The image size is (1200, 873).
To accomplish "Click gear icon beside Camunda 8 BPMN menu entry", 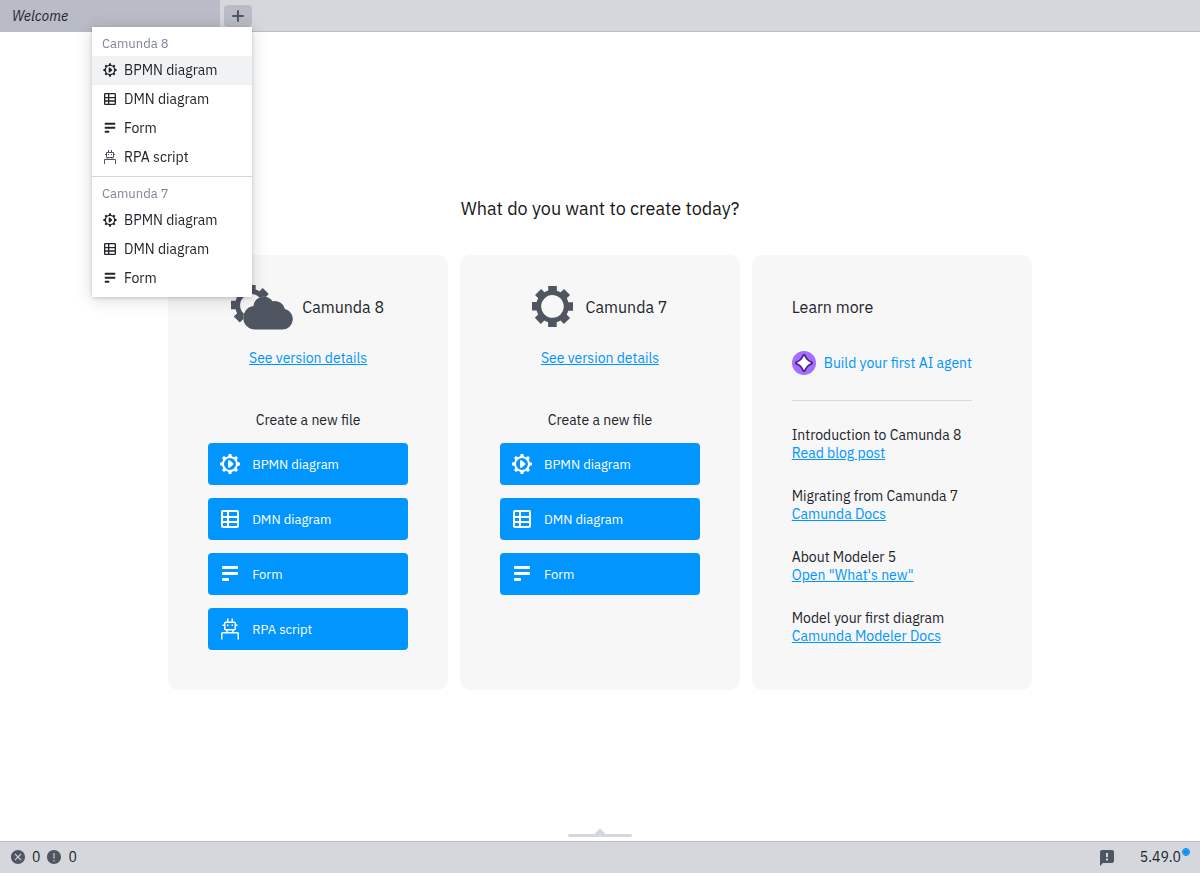I will 110,70.
